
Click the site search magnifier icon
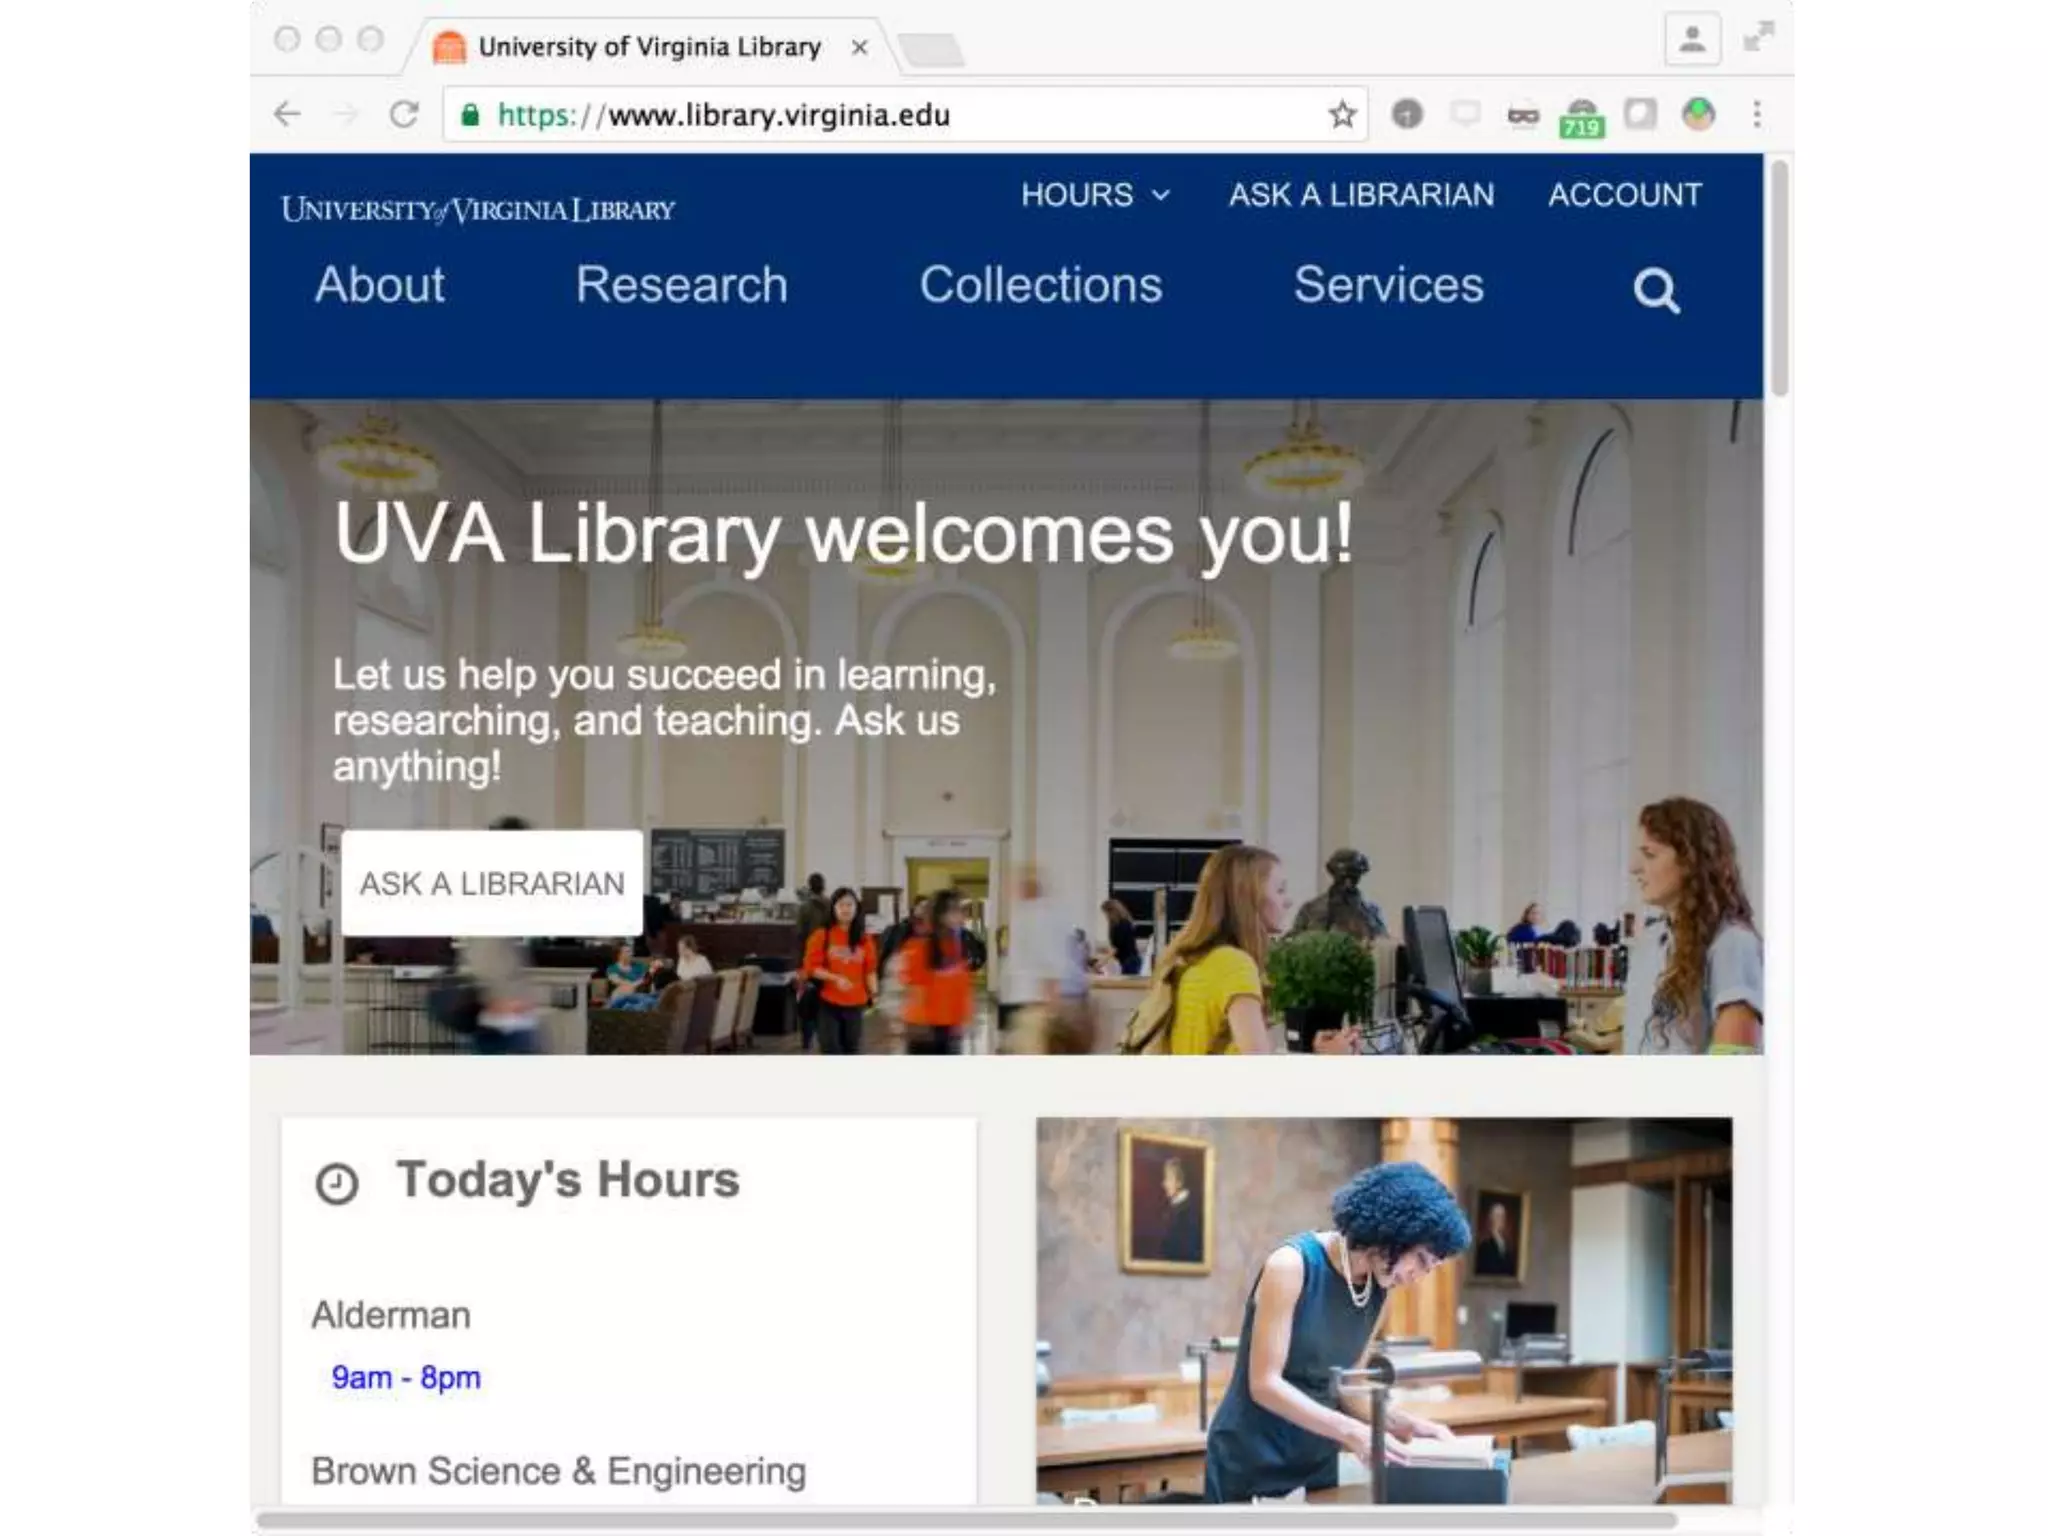(x=1656, y=290)
